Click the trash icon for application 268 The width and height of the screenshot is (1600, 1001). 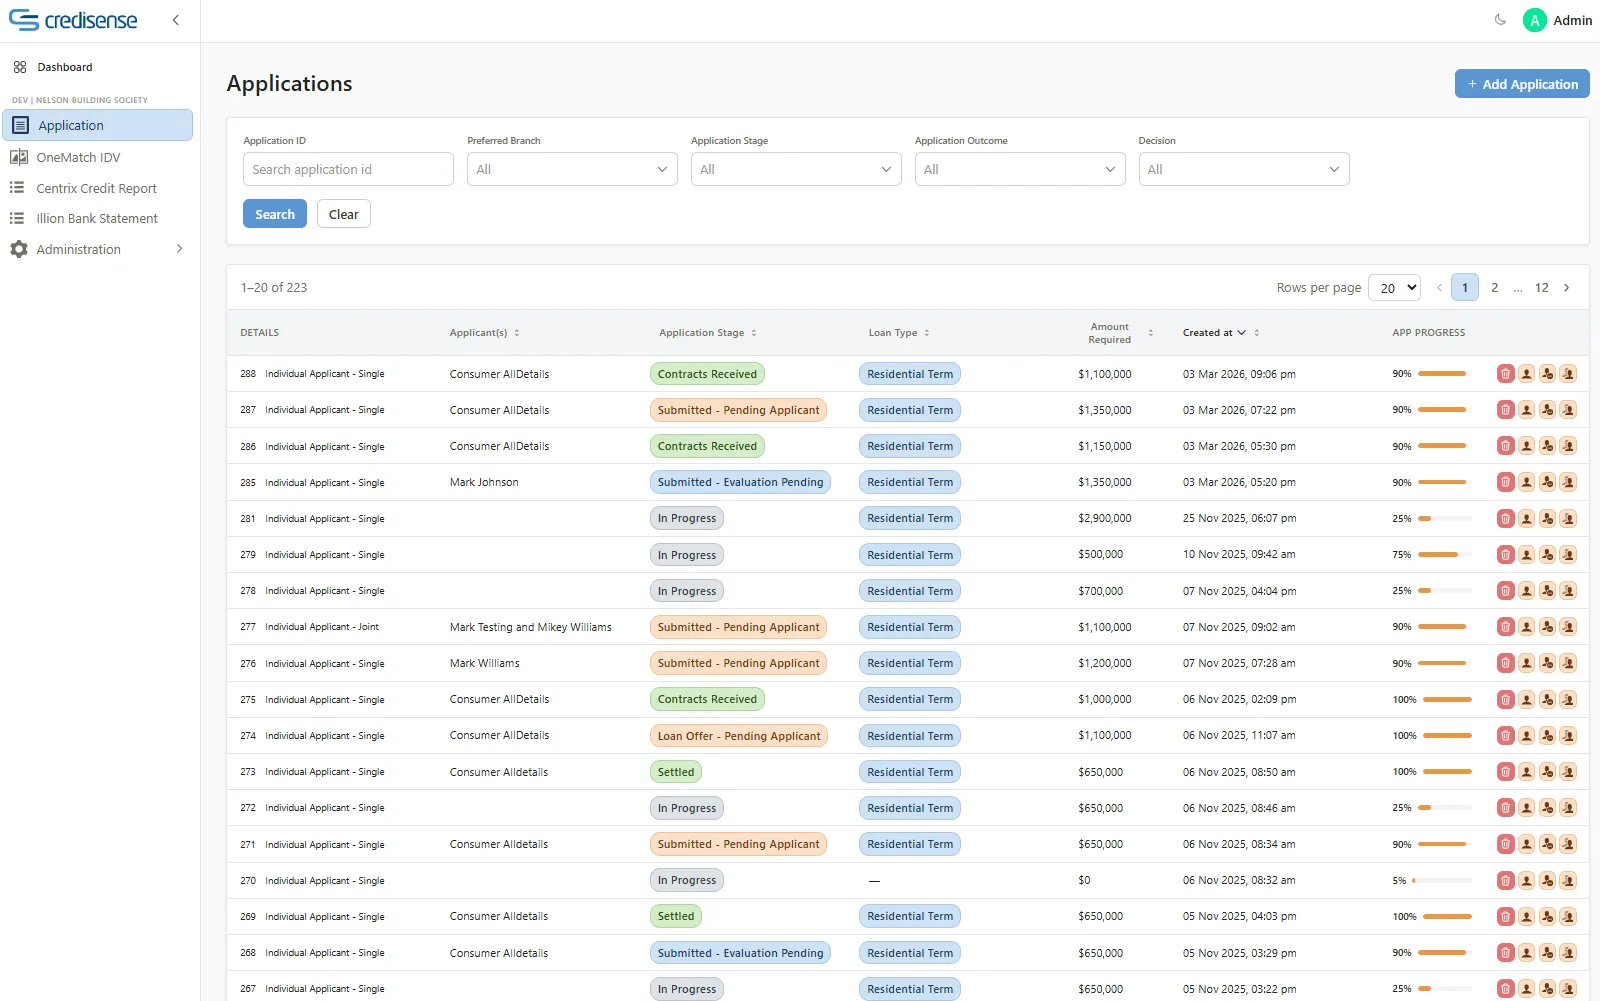tap(1505, 953)
